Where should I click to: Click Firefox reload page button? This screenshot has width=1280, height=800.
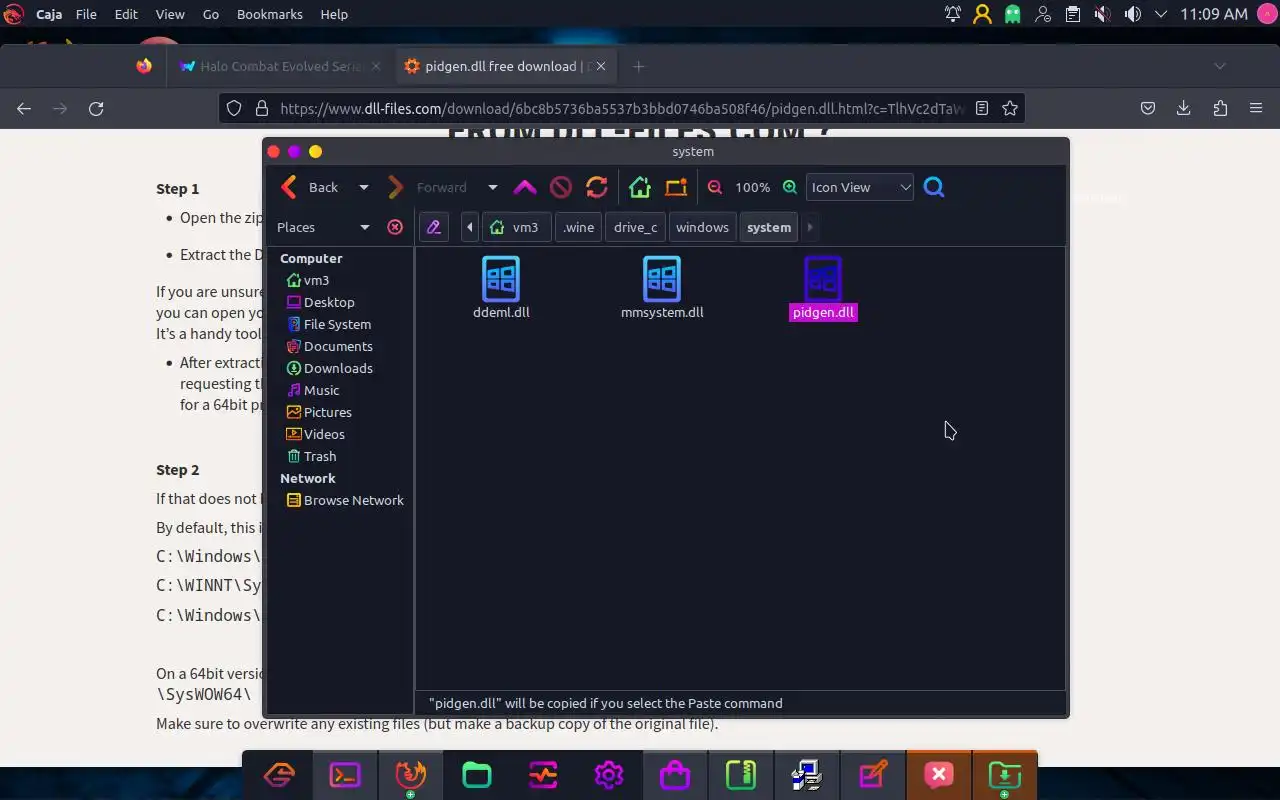point(96,108)
